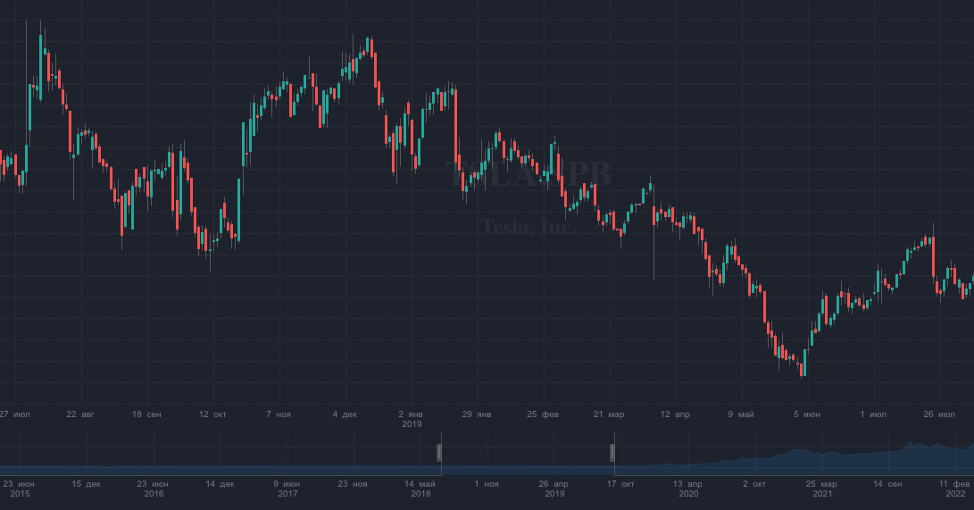Click the '9 май' time axis label
The image size is (974, 510).
[741, 414]
